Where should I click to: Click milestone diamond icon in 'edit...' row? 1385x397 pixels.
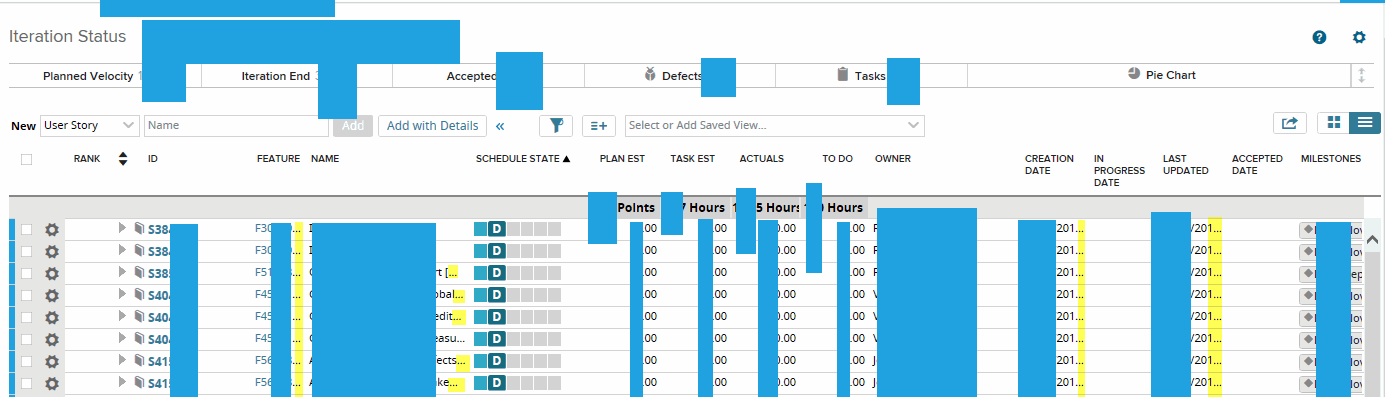pyautogui.click(x=1308, y=317)
